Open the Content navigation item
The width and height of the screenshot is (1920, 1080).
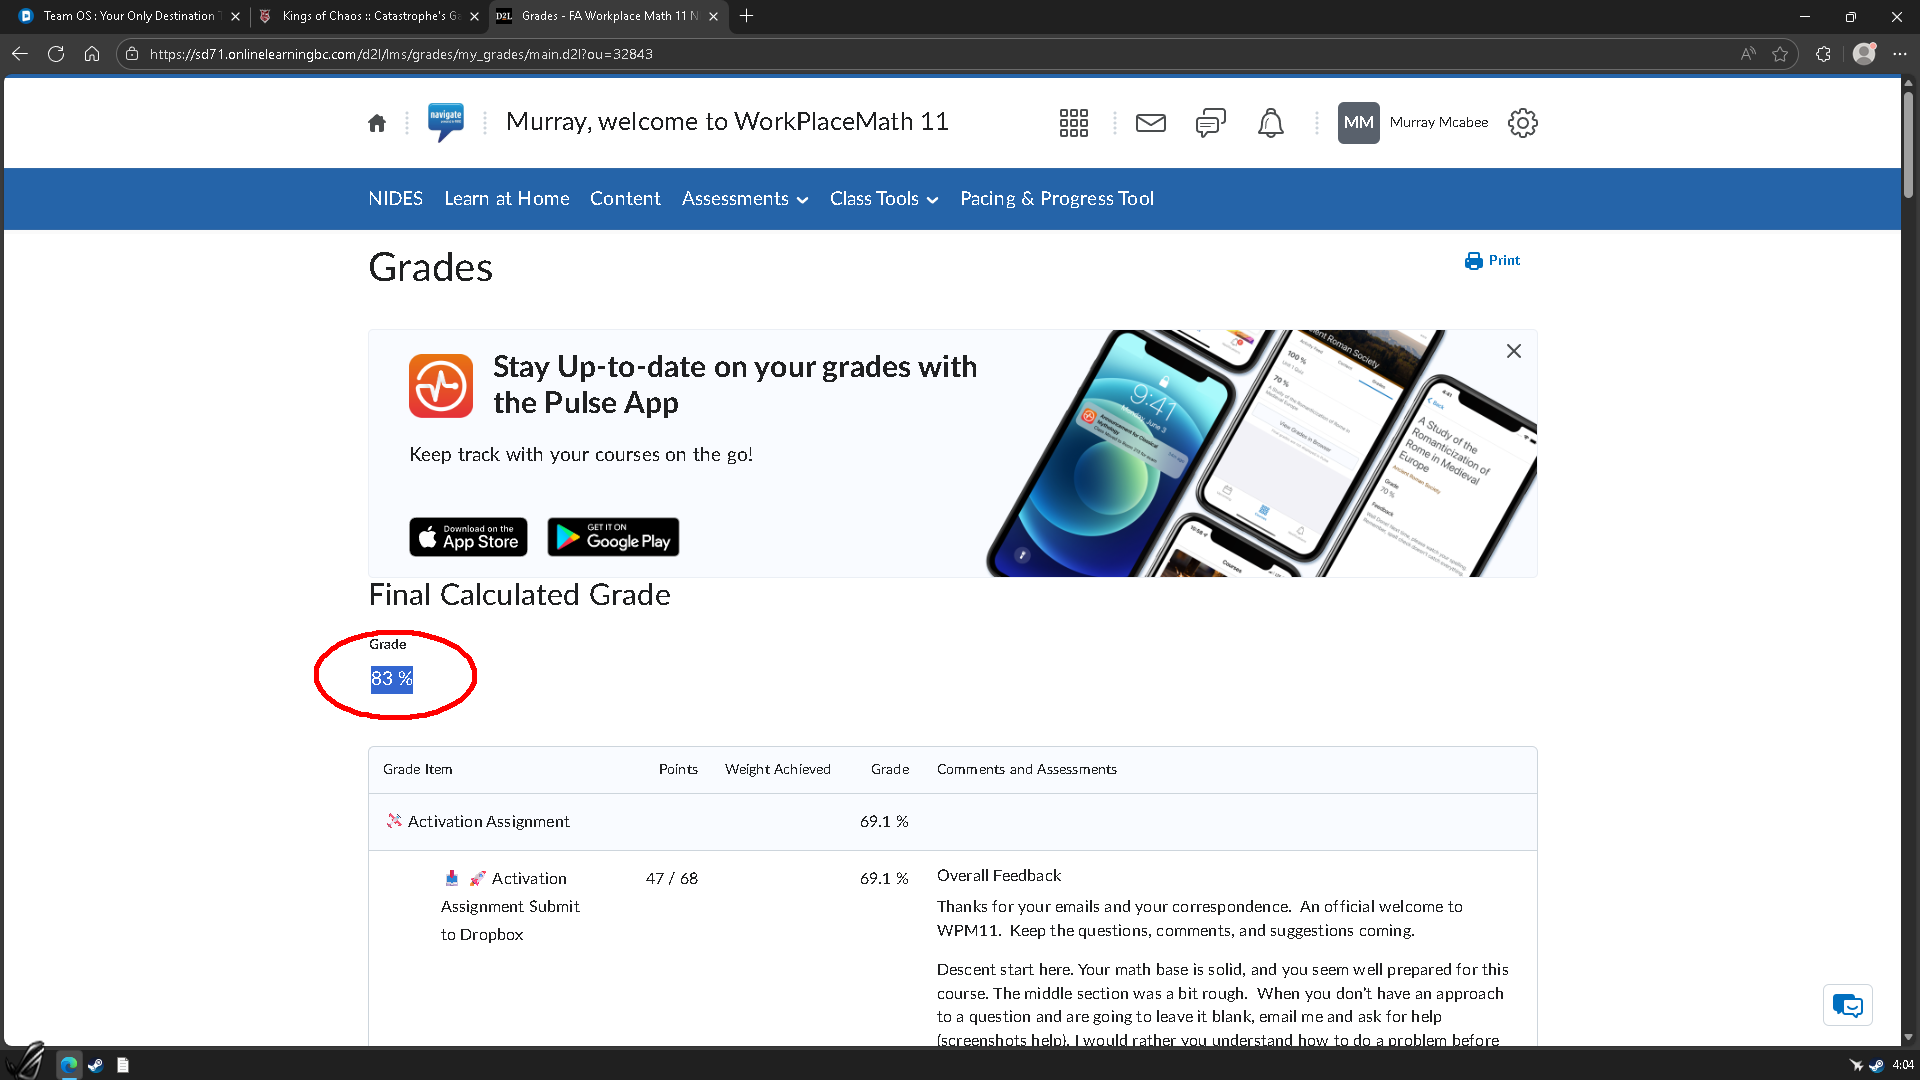pyautogui.click(x=625, y=199)
